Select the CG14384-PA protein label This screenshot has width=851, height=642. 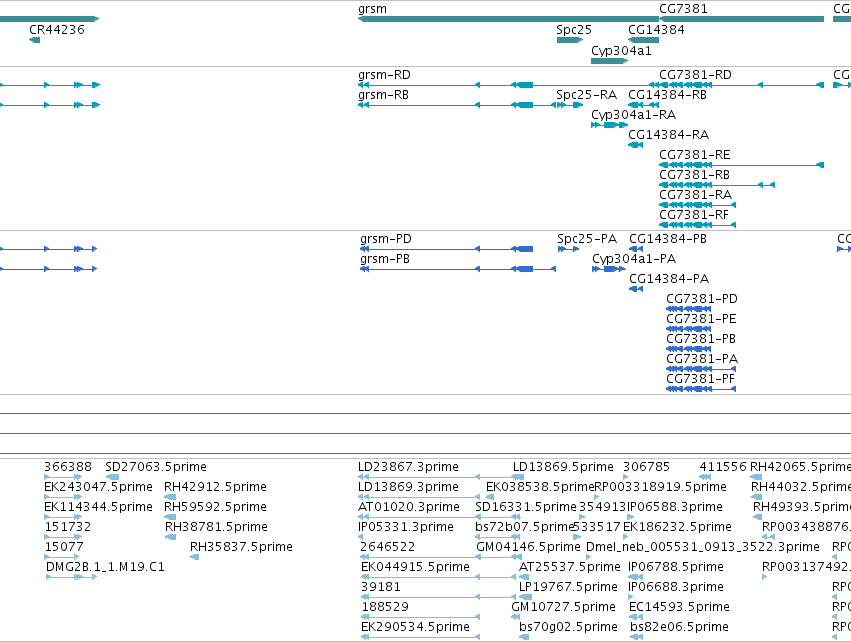pos(669,279)
